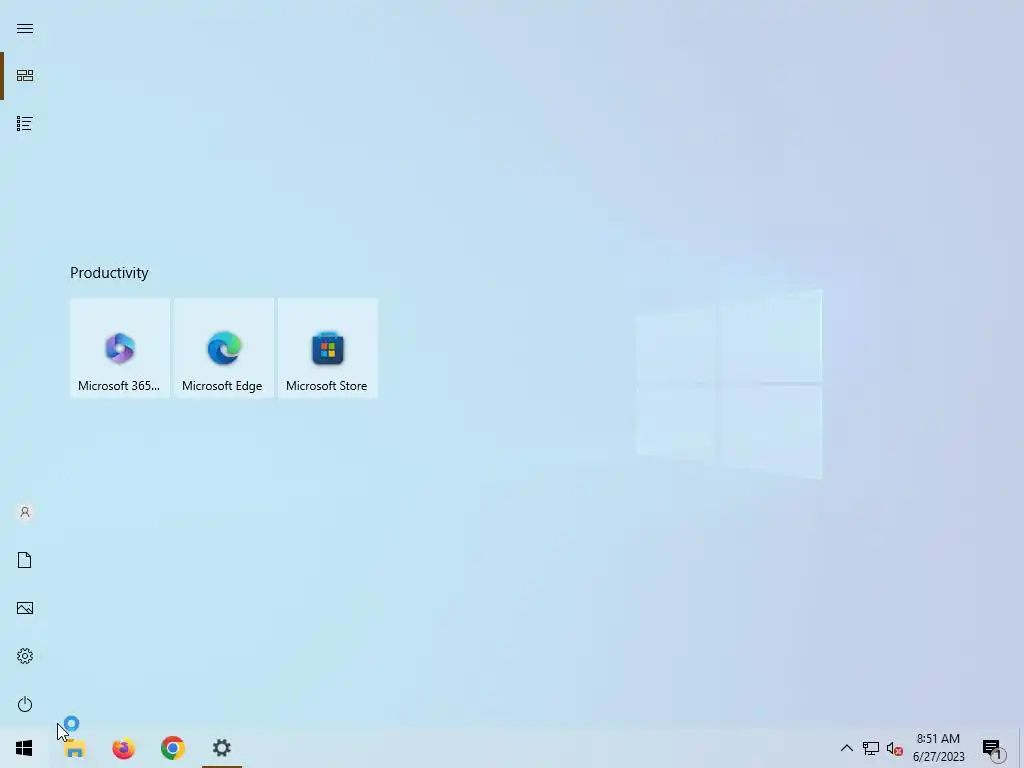Switch to Settings app on taskbar
The height and width of the screenshot is (768, 1024).
222,748
